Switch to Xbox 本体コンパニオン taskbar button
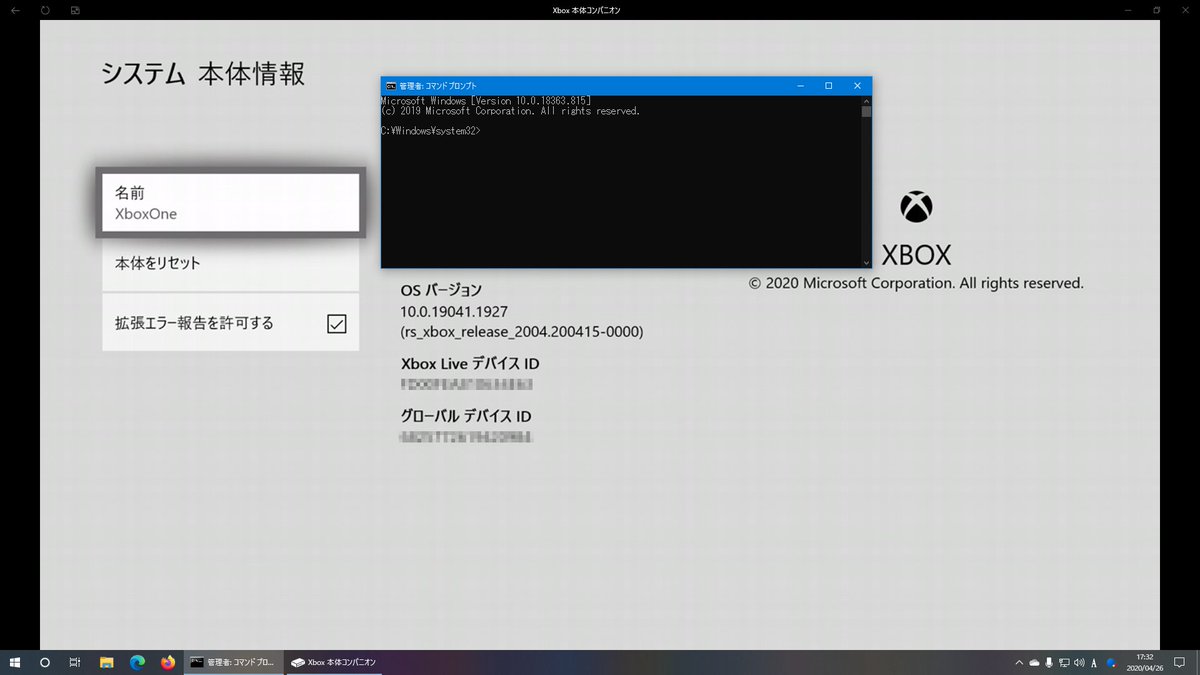1200x675 pixels. coord(333,662)
